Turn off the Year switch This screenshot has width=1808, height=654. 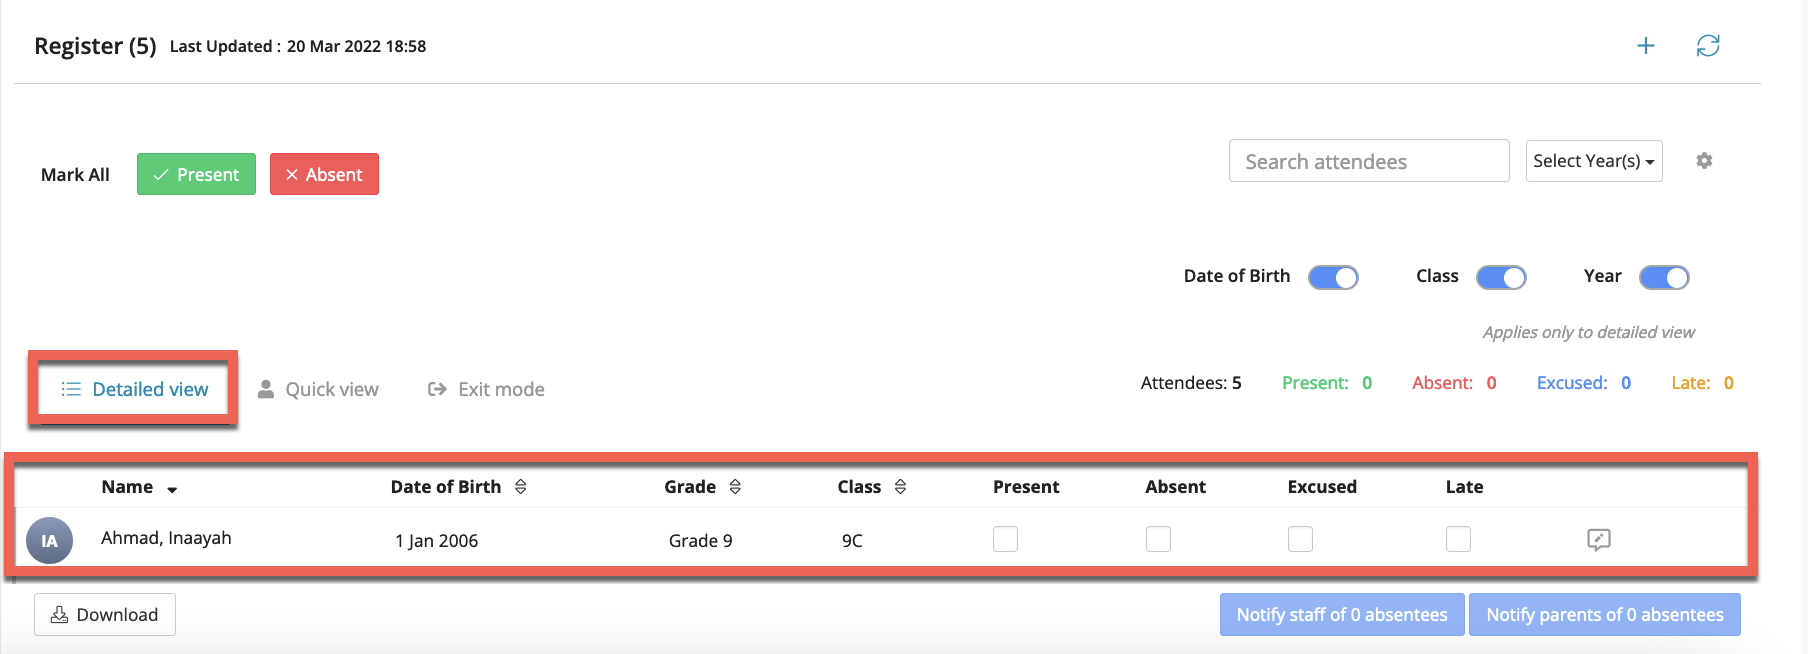point(1664,277)
